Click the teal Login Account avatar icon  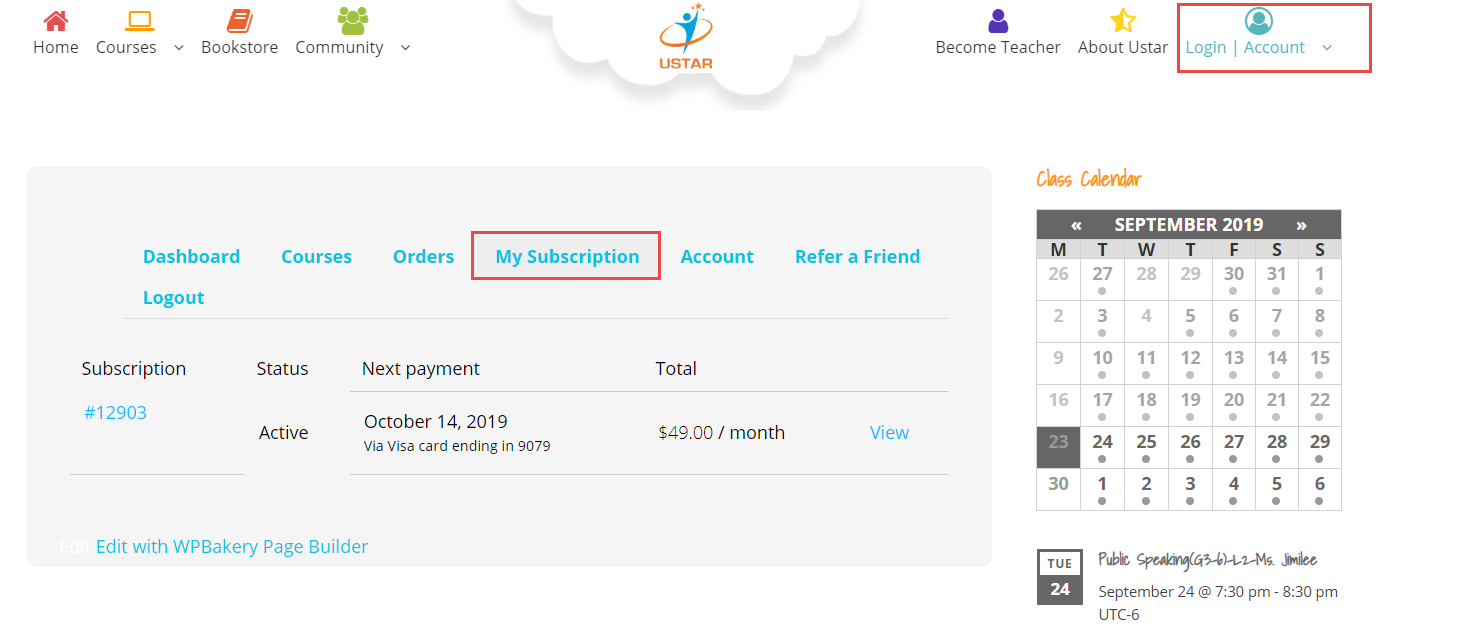coord(1258,21)
